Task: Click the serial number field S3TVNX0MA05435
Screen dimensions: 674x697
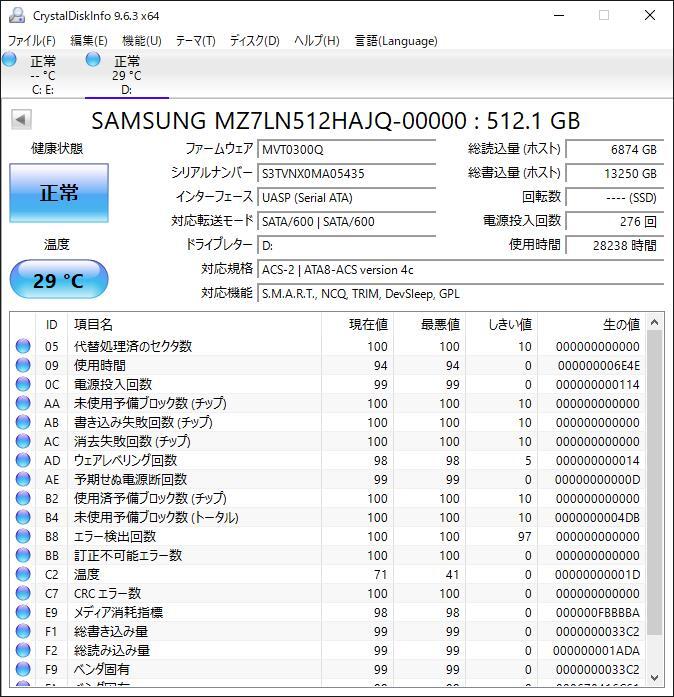Action: click(x=346, y=173)
